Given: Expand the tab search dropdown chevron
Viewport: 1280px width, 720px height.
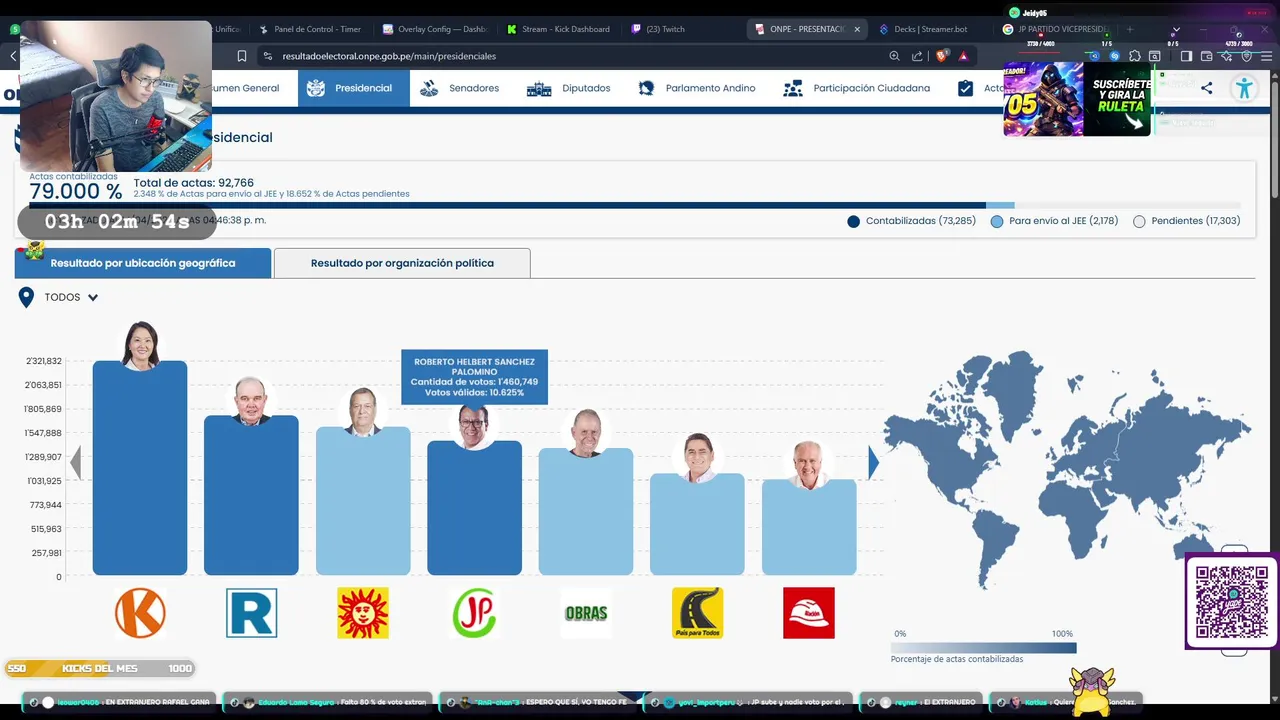Looking at the screenshot, I should [1176, 29].
